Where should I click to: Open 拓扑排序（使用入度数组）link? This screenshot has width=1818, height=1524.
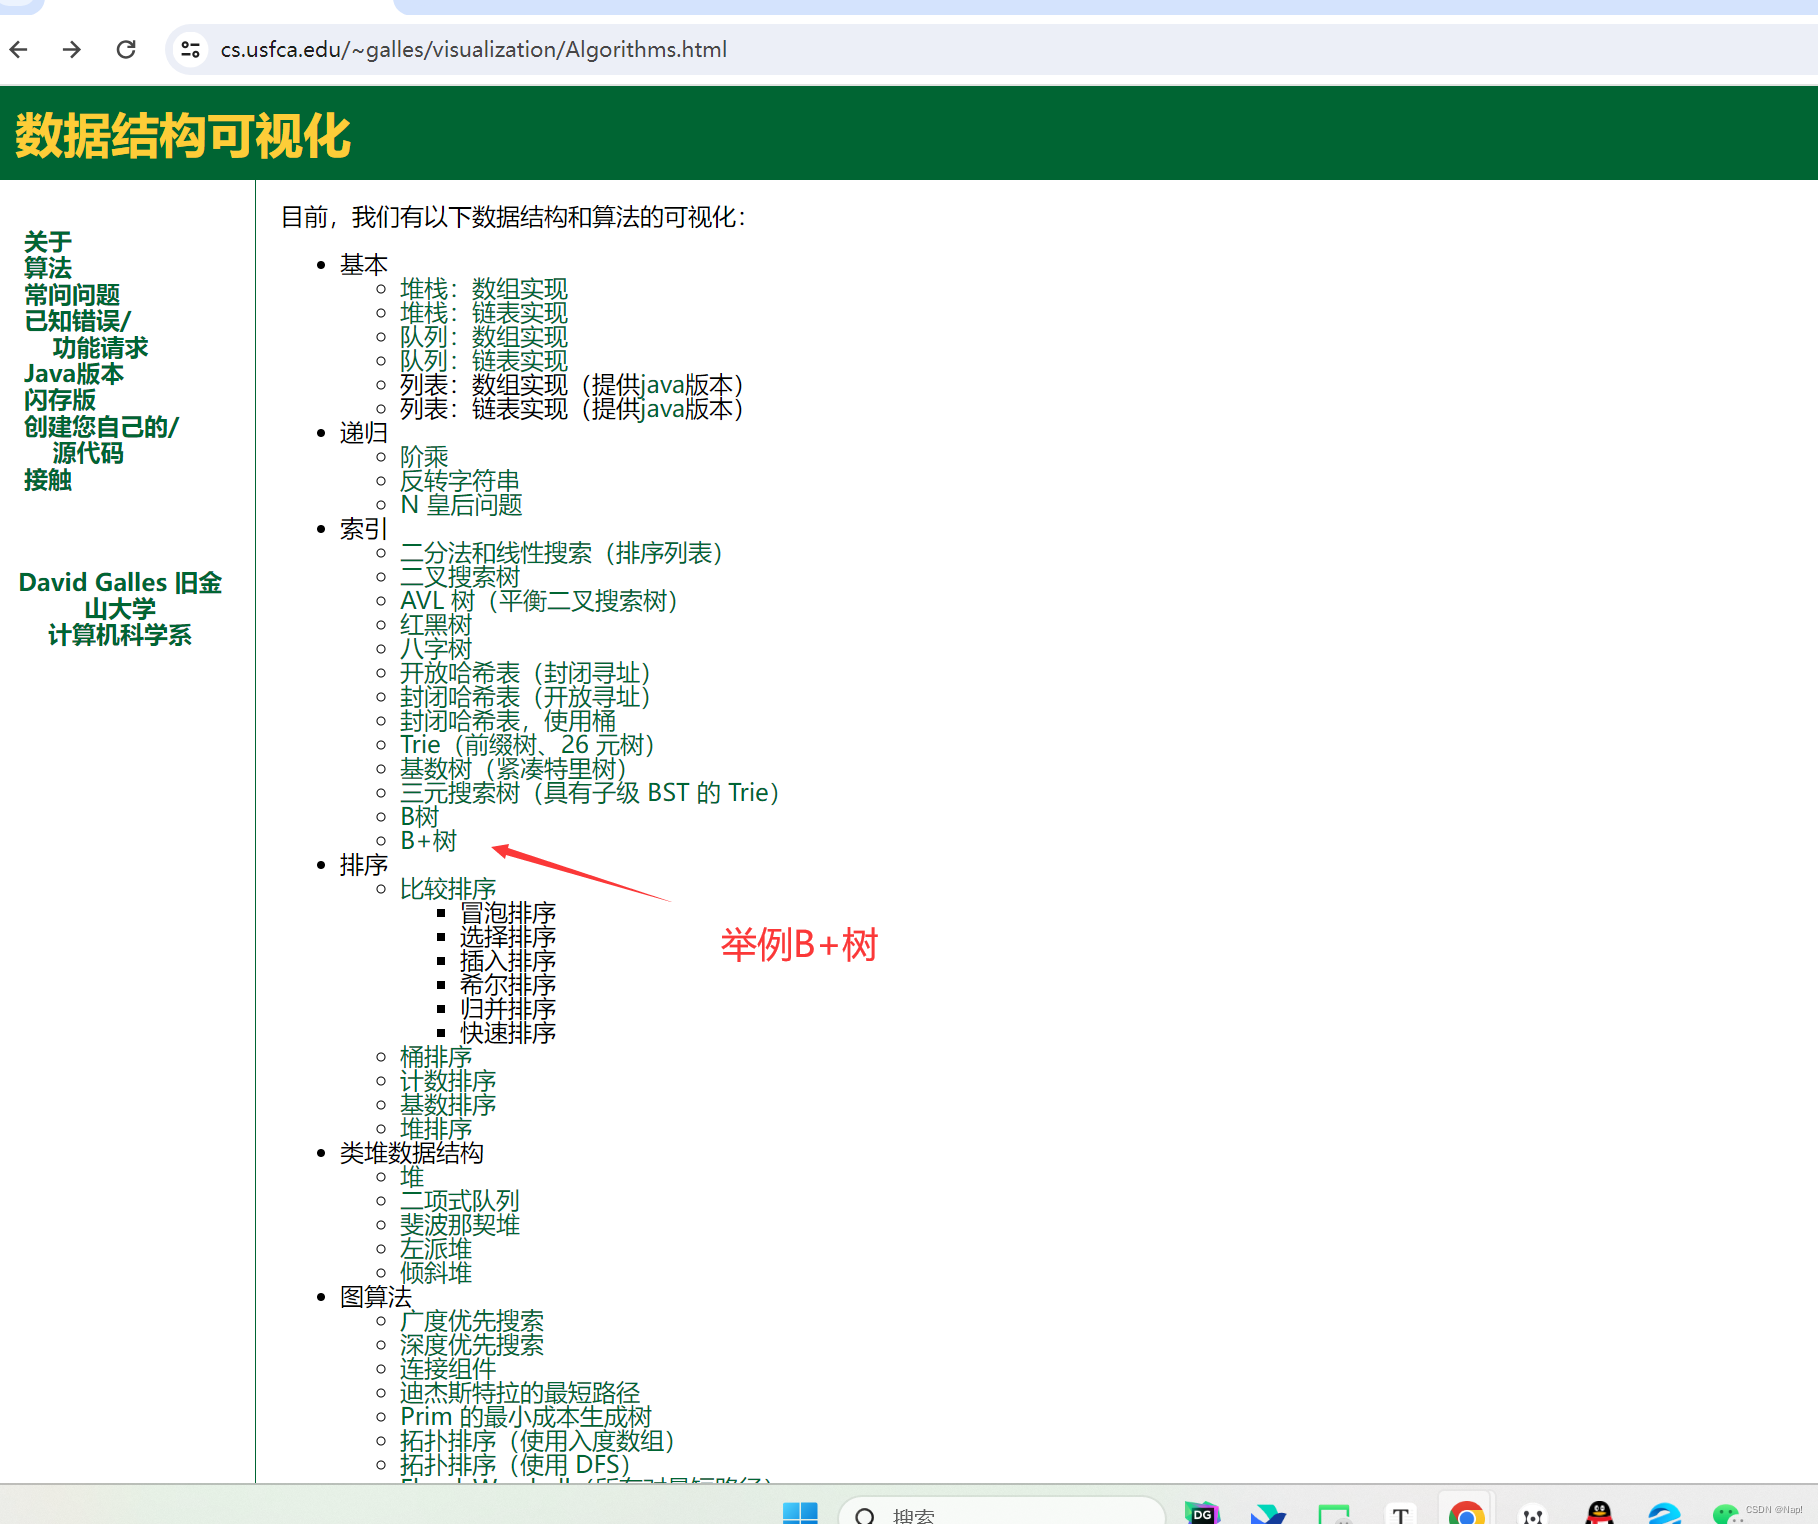tap(537, 1441)
